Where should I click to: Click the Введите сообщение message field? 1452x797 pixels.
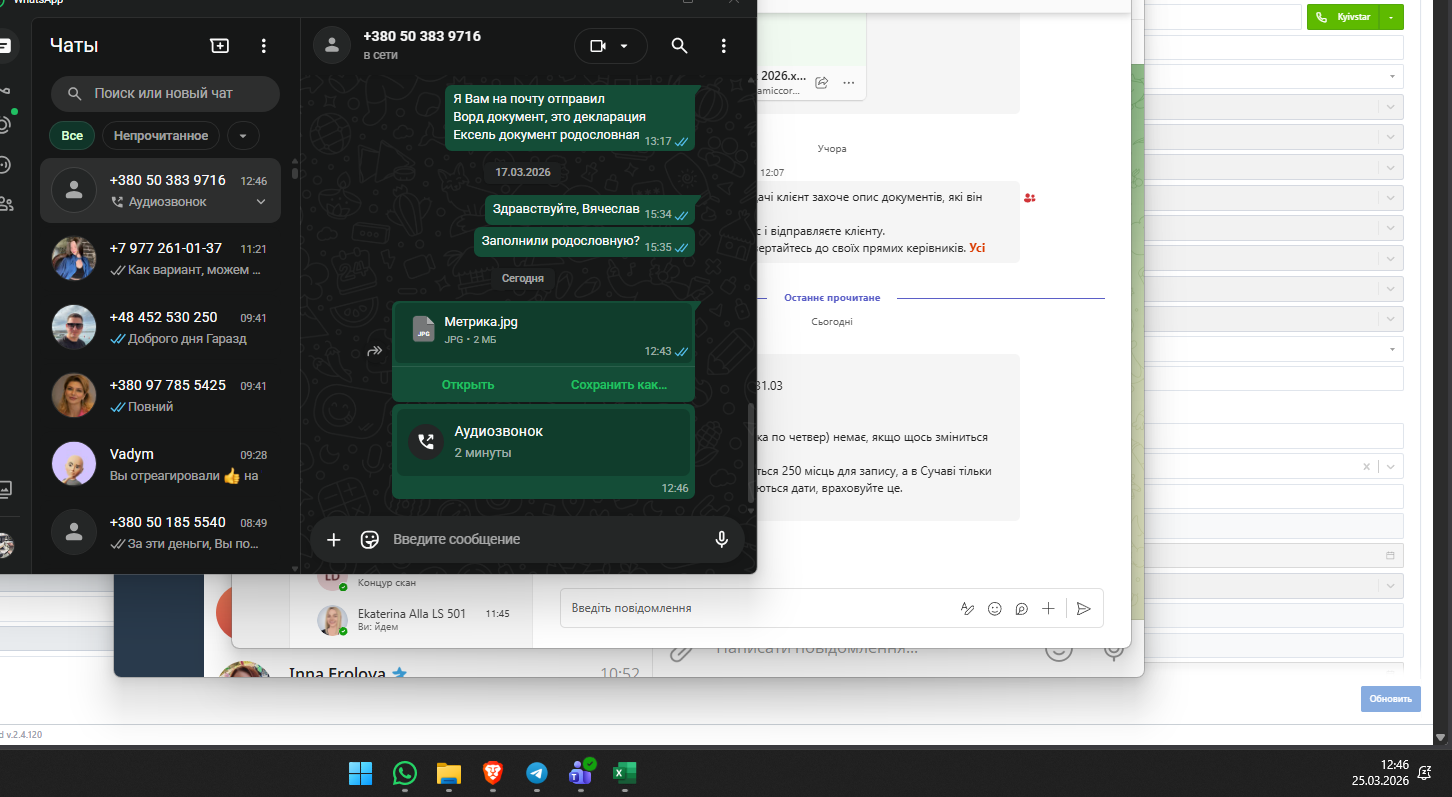tap(547, 539)
